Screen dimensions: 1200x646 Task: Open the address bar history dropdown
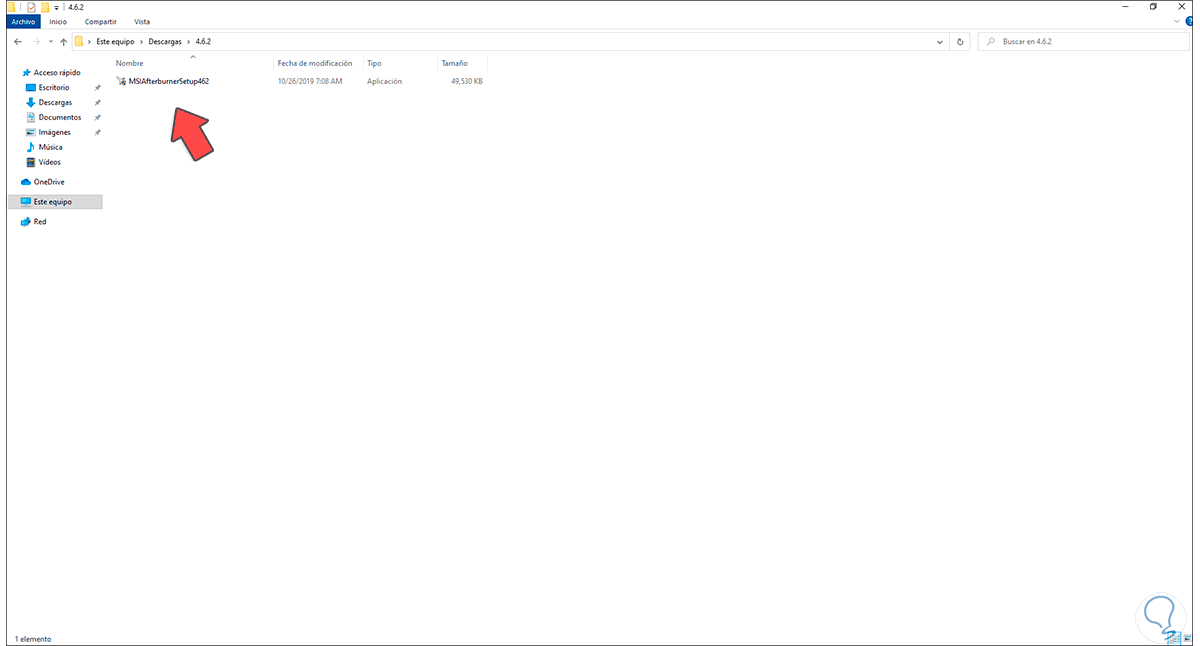[x=940, y=42]
